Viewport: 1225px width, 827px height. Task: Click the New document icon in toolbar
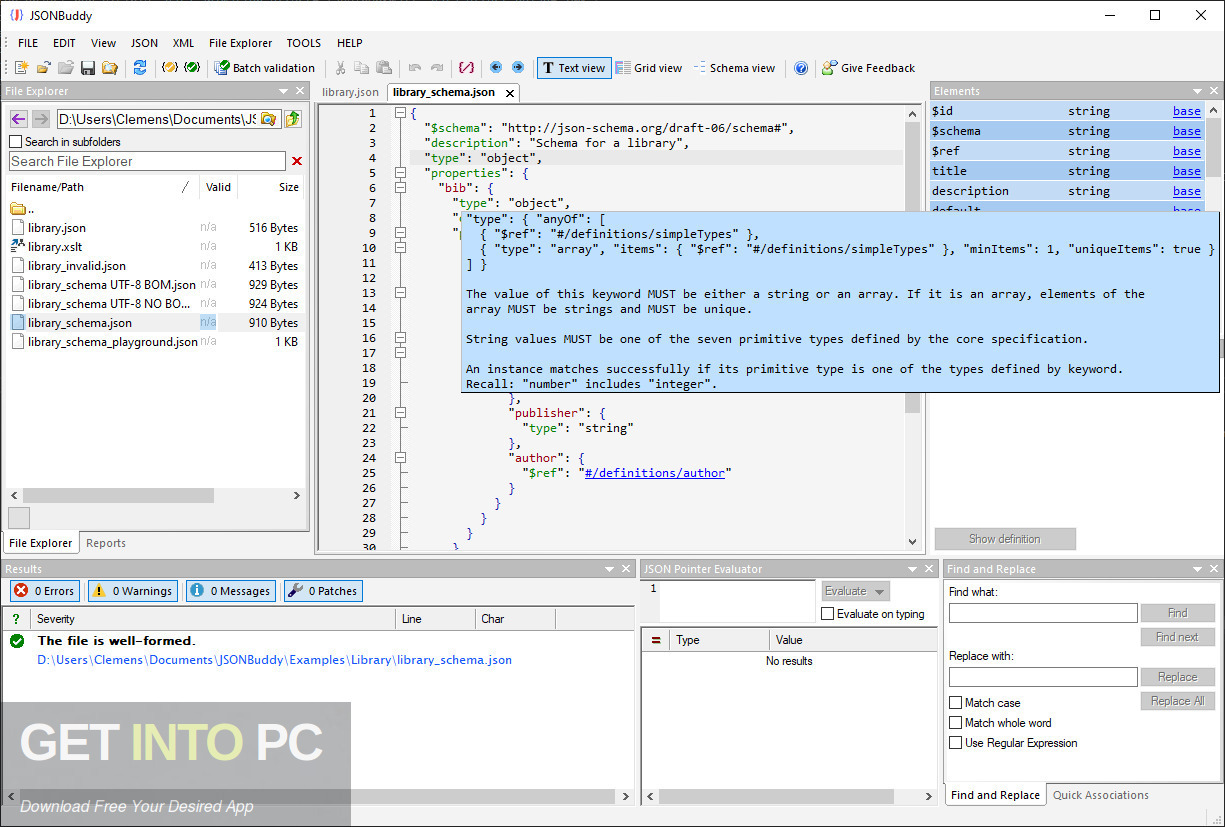(x=21, y=68)
